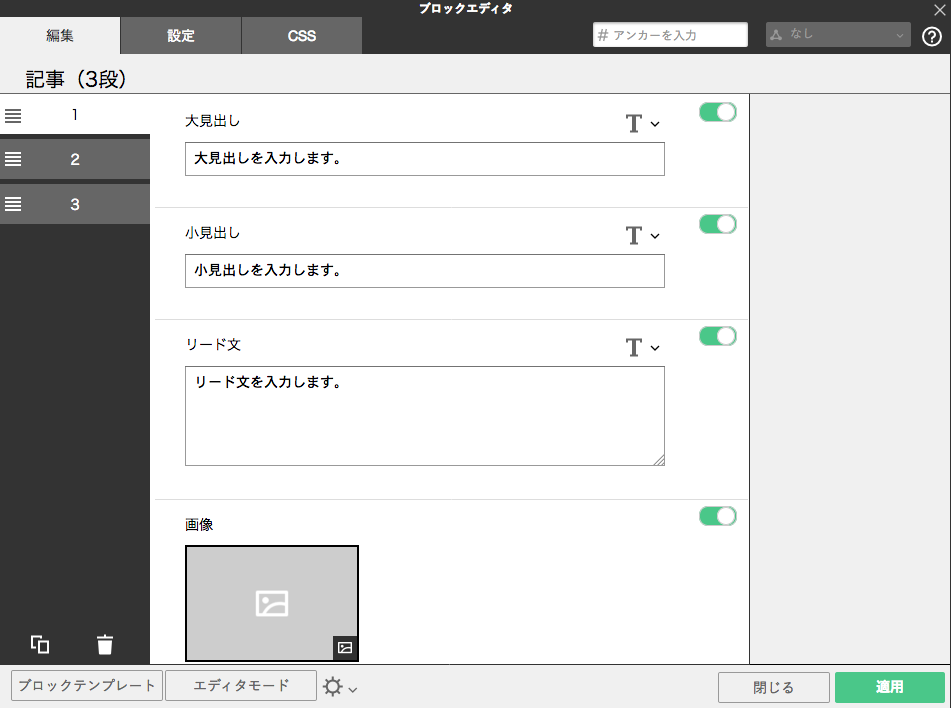Click the 閉じる button
The height and width of the screenshot is (708, 951).
tap(773, 687)
